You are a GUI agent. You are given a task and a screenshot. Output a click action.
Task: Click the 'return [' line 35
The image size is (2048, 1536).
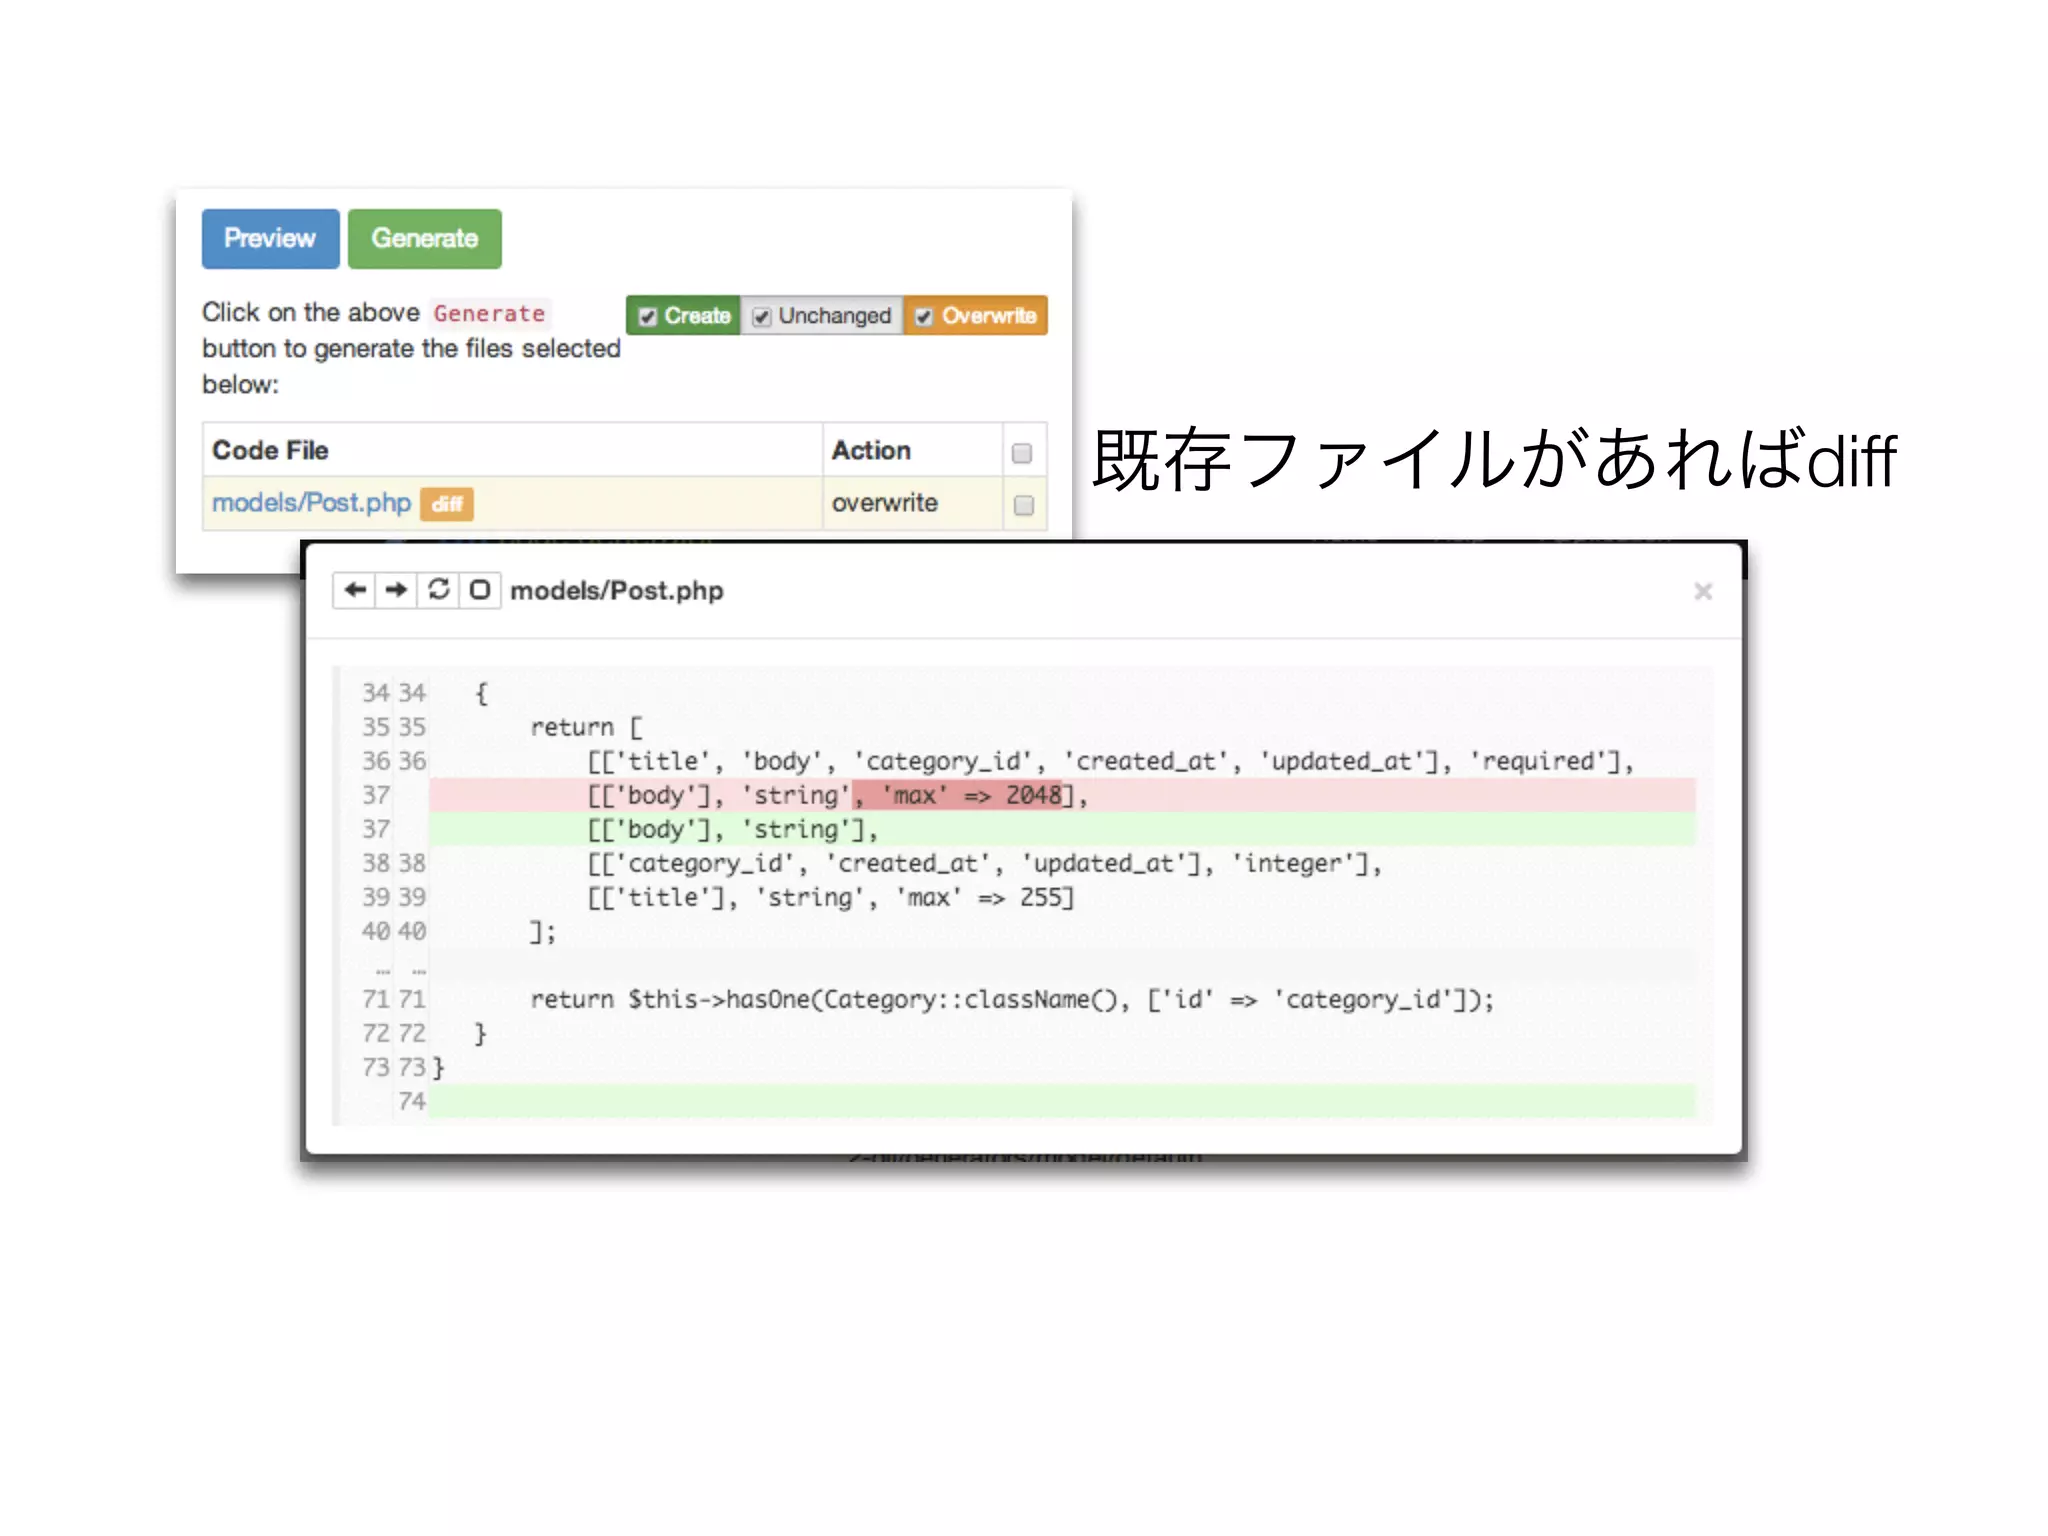pos(586,727)
